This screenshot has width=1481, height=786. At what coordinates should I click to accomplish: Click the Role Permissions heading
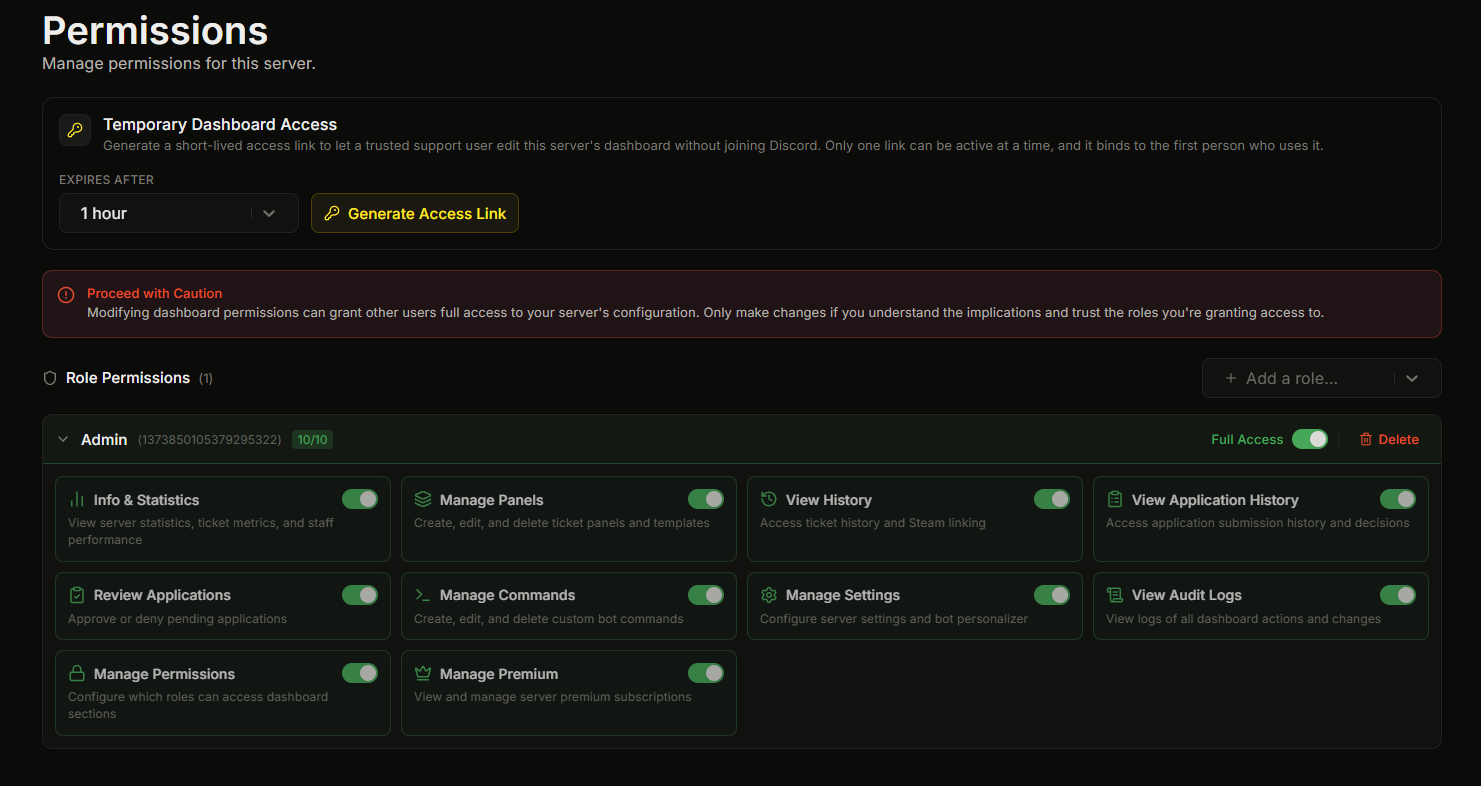128,378
